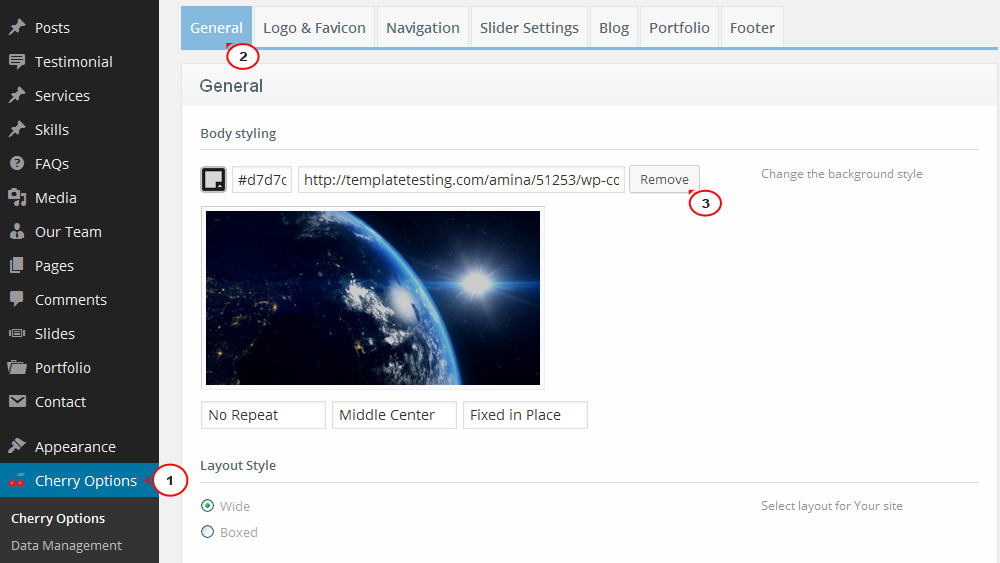Click the Comments bubble icon

(x=17, y=300)
